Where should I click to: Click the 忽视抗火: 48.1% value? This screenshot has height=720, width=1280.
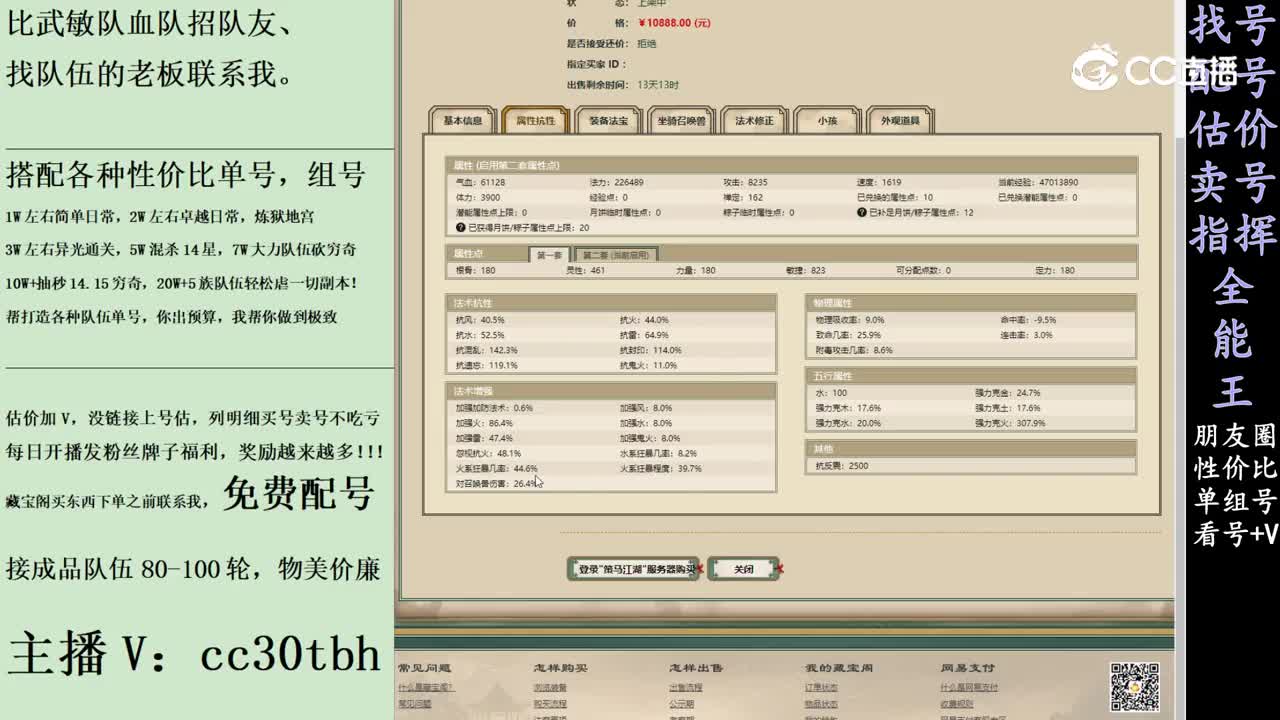click(x=489, y=454)
